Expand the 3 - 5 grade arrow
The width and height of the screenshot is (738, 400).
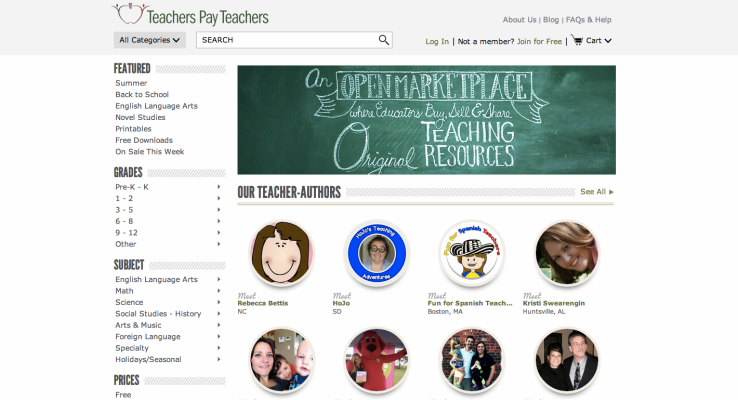coord(219,210)
